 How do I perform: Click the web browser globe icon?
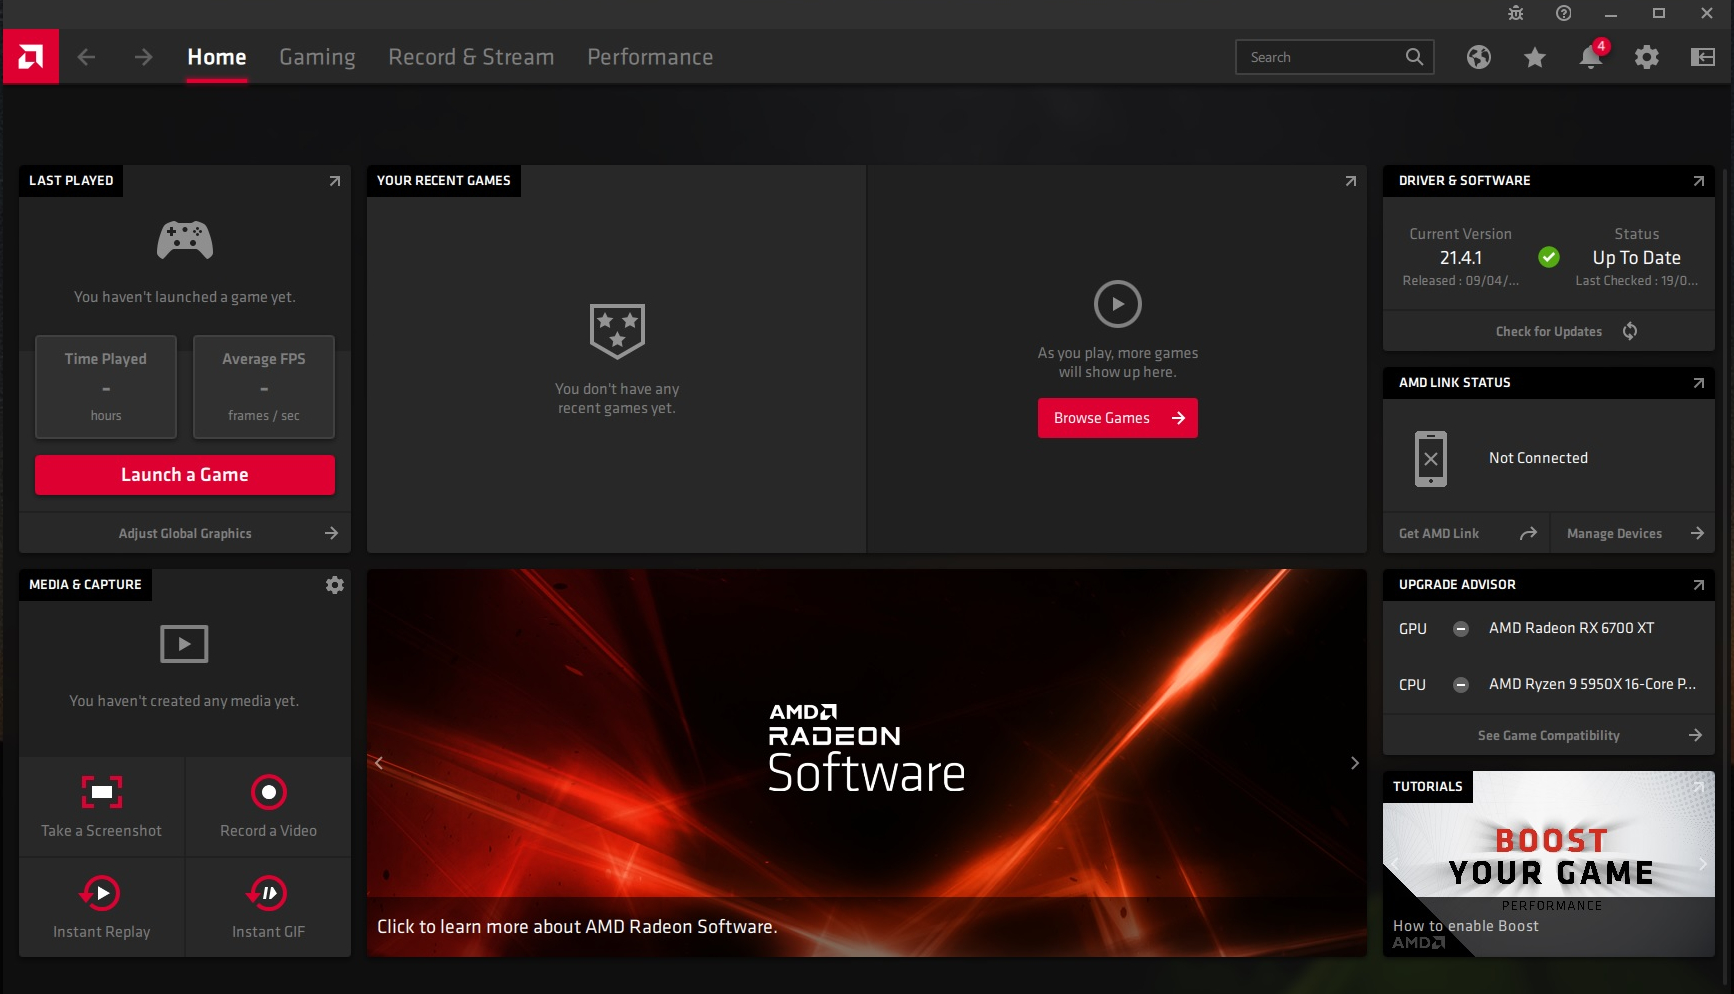pos(1478,57)
